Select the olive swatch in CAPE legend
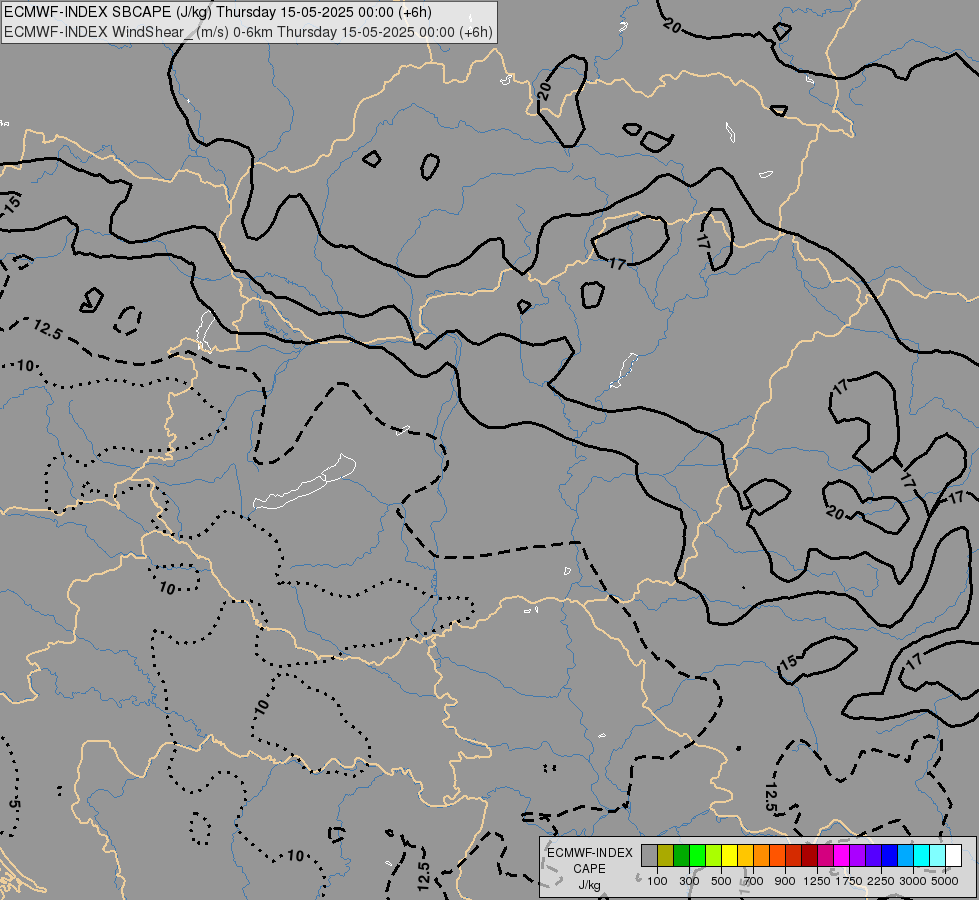The image size is (979, 900). pyautogui.click(x=666, y=855)
